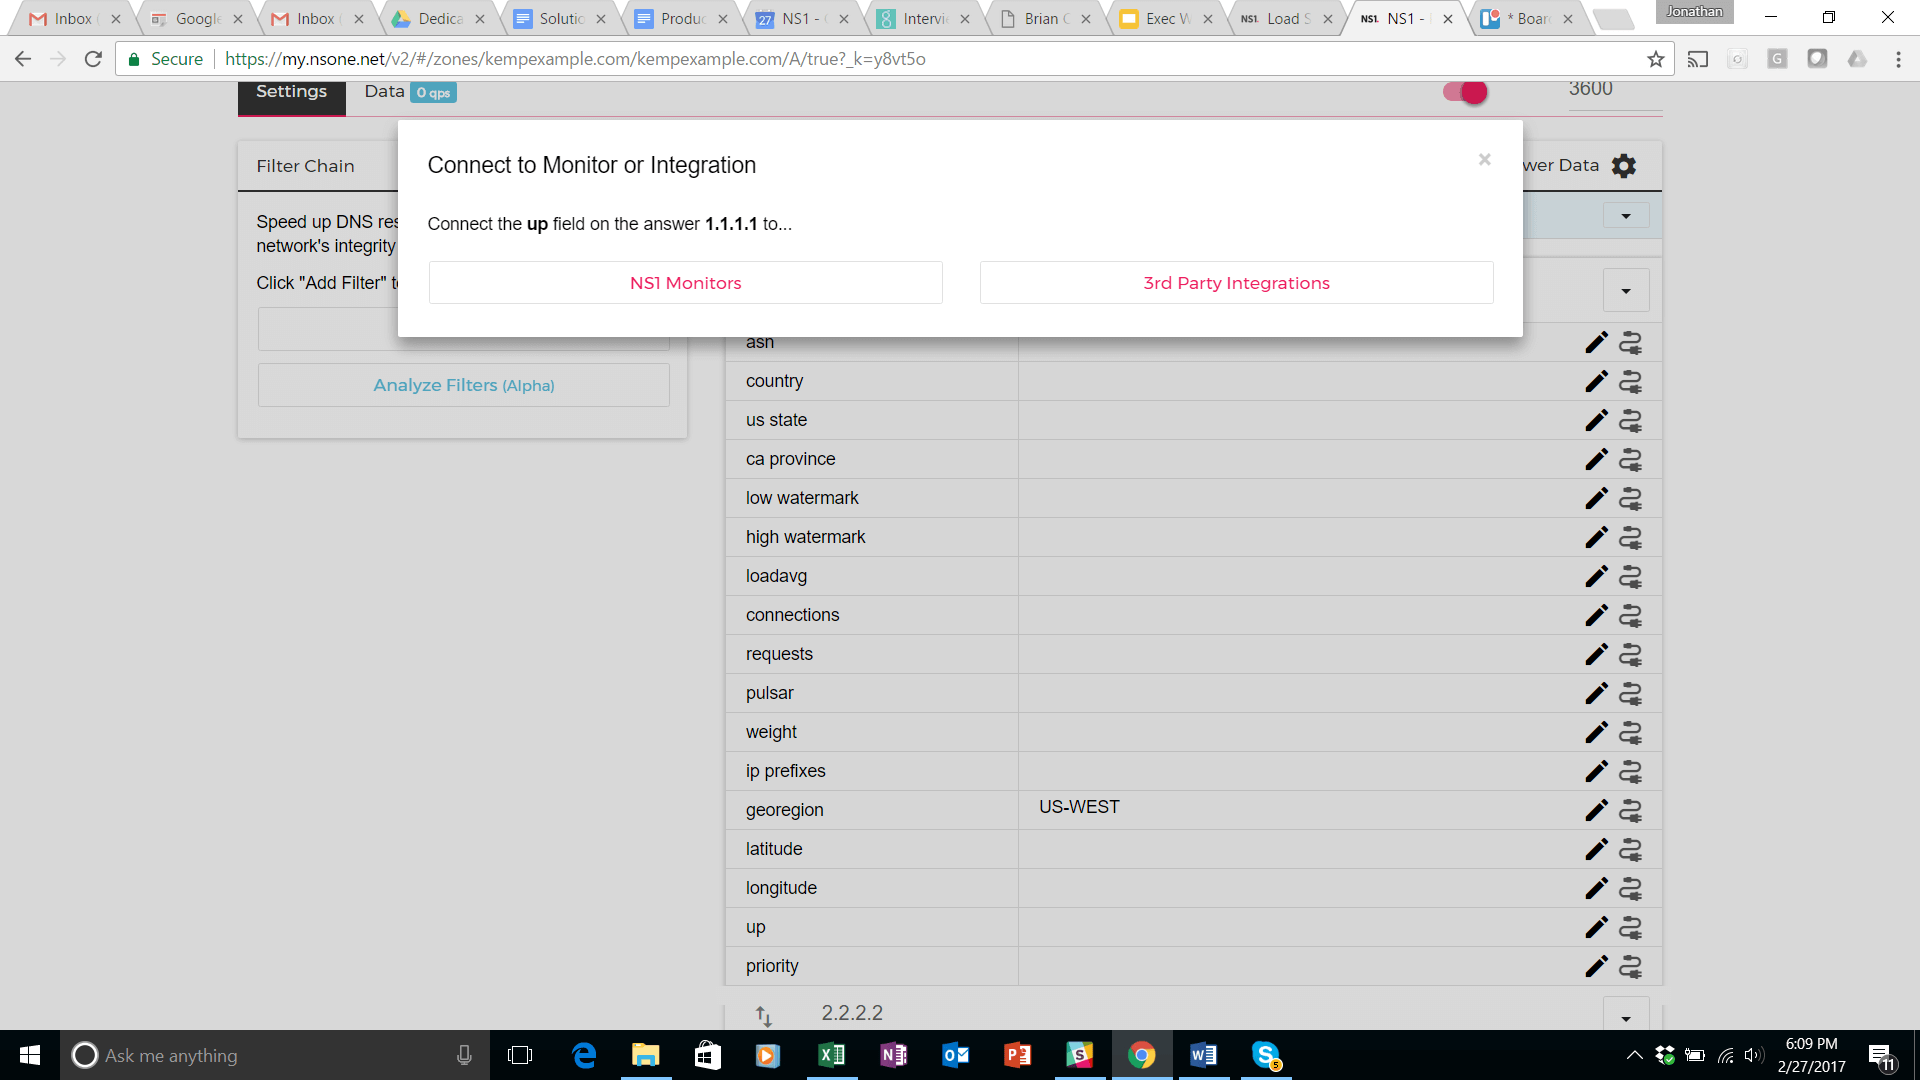The width and height of the screenshot is (1920, 1080).
Task: Edit the weight field with pencil icon
Action: (x=1596, y=732)
